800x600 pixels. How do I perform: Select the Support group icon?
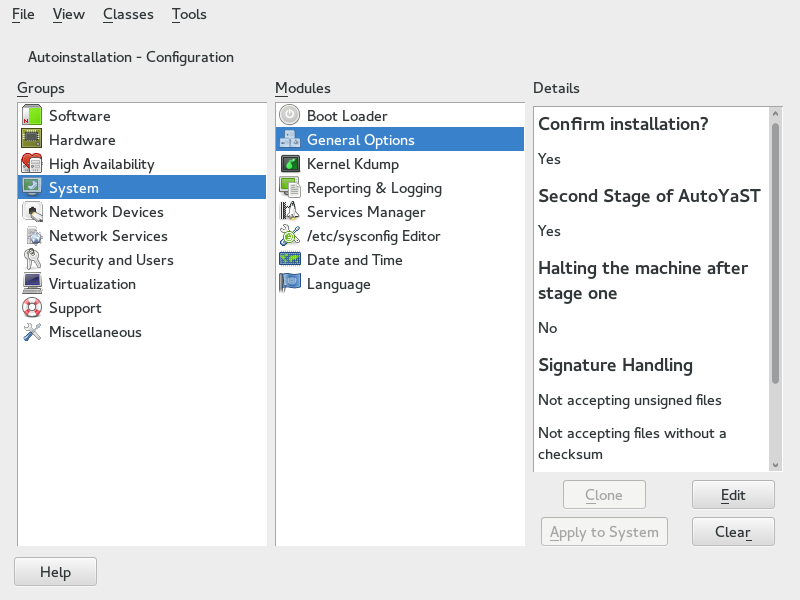click(30, 308)
